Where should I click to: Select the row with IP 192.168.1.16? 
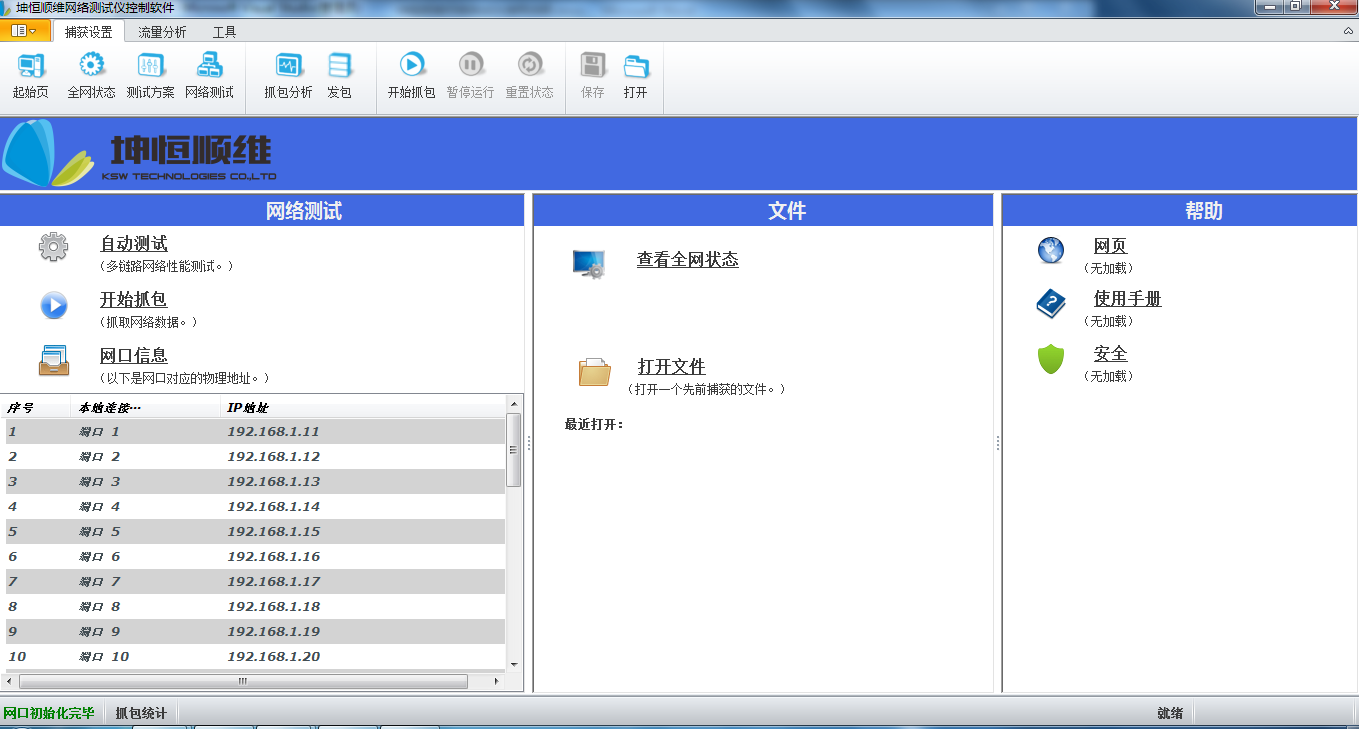(256, 557)
